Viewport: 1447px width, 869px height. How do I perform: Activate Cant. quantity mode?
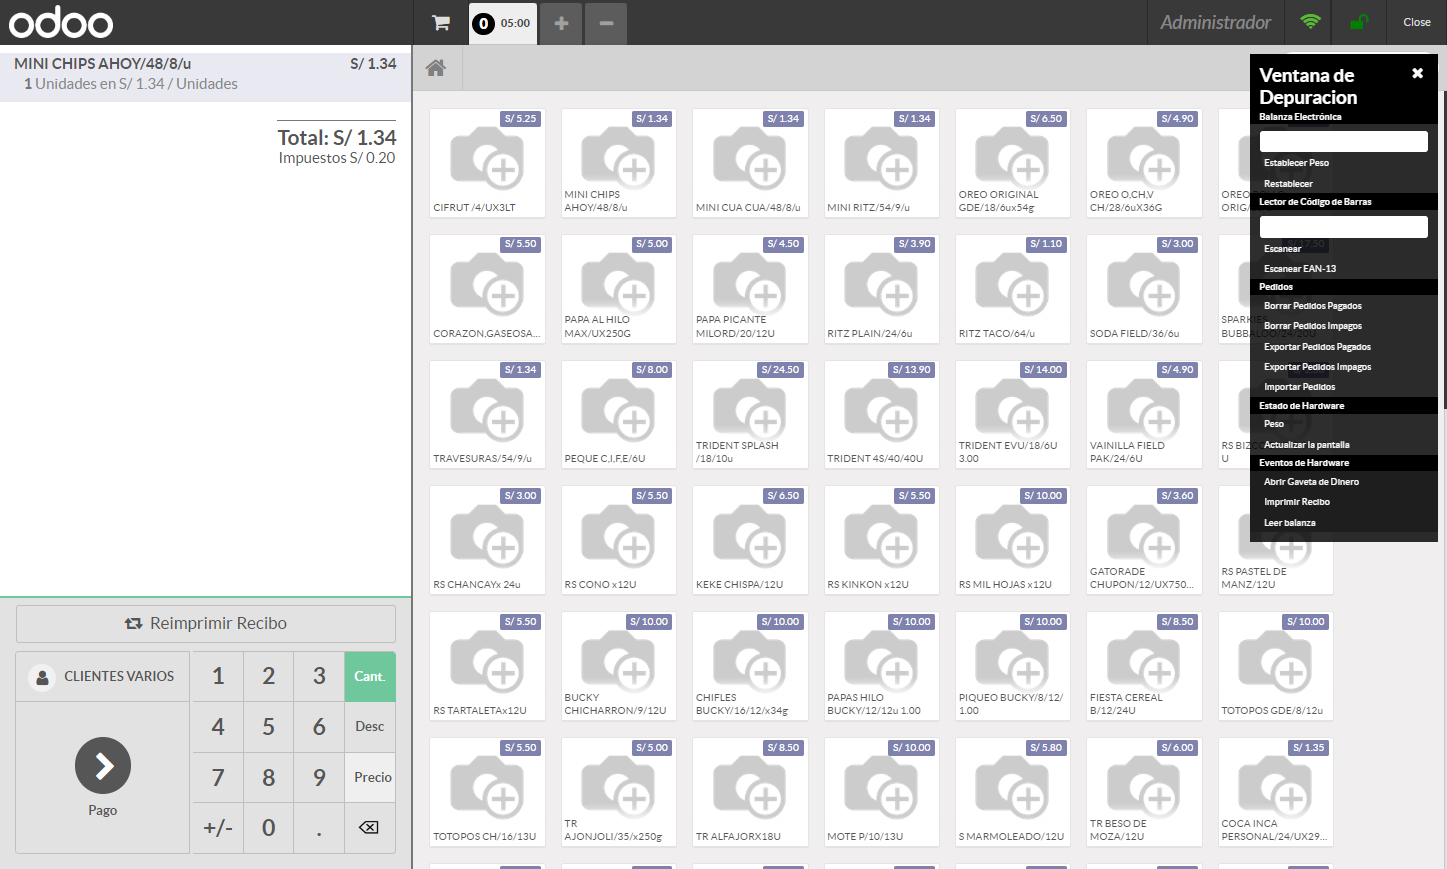tap(370, 676)
